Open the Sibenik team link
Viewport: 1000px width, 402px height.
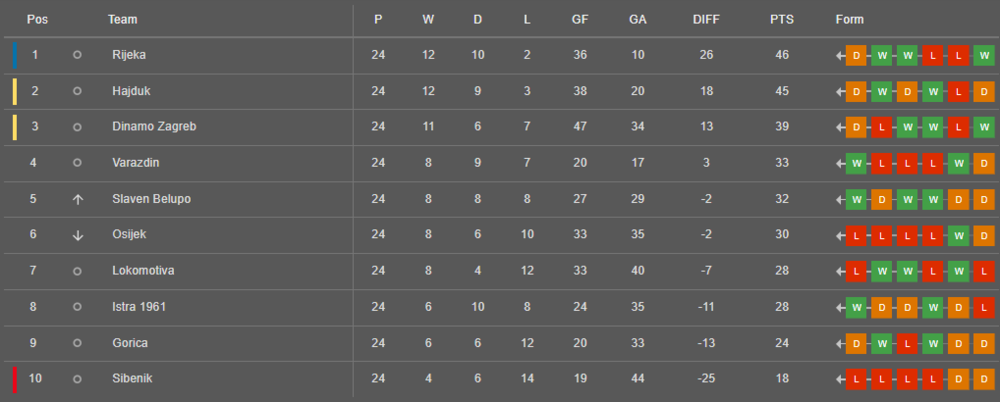coord(132,379)
